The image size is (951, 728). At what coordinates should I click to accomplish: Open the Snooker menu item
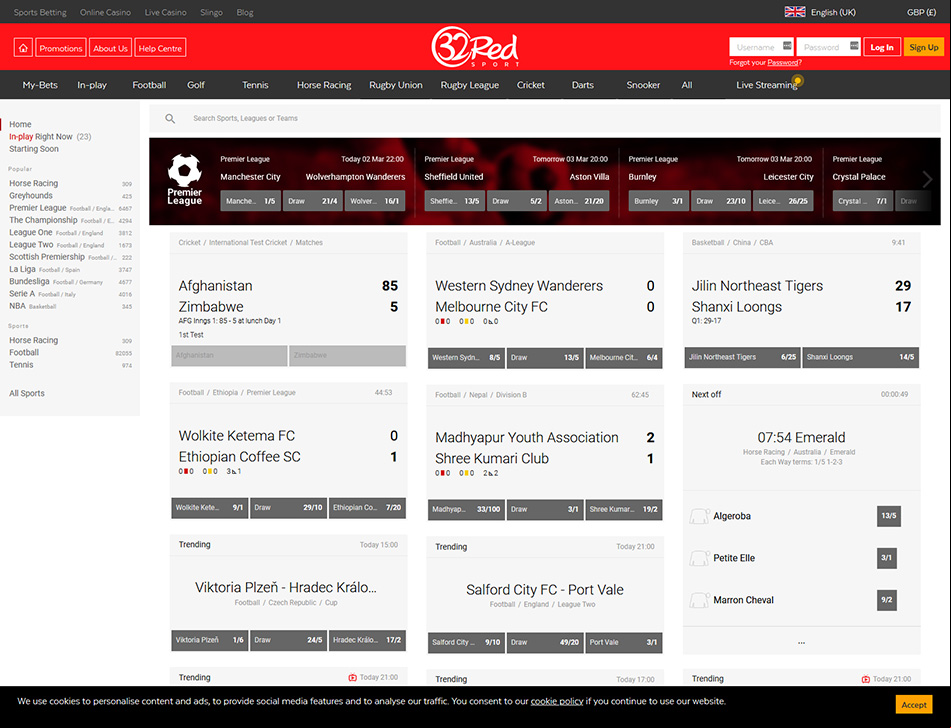click(643, 85)
